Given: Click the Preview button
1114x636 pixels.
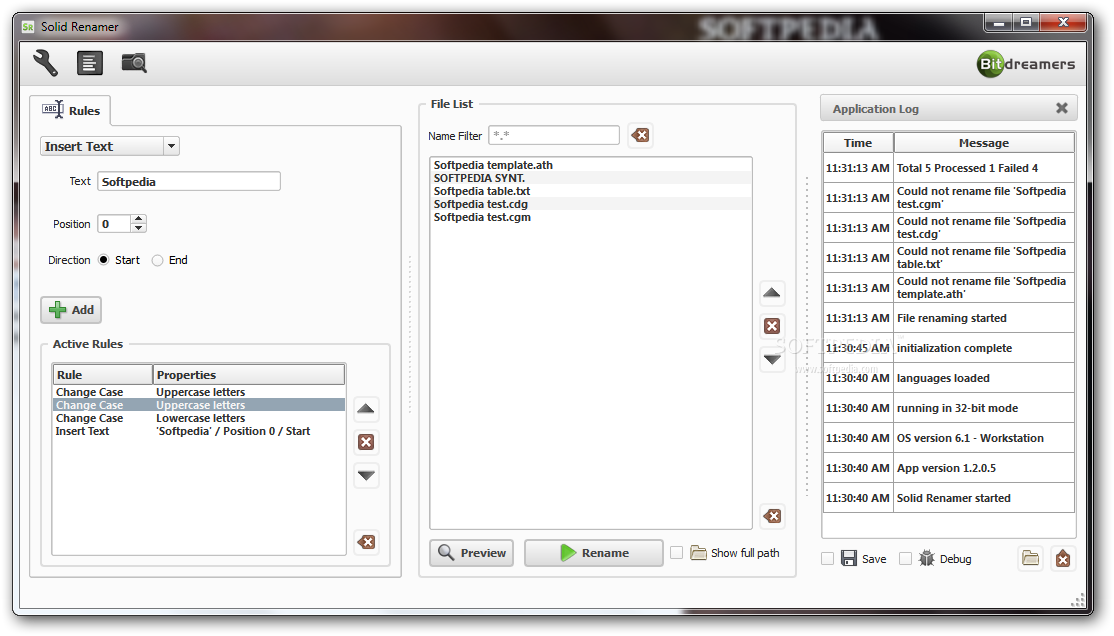Looking at the screenshot, I should pos(472,553).
